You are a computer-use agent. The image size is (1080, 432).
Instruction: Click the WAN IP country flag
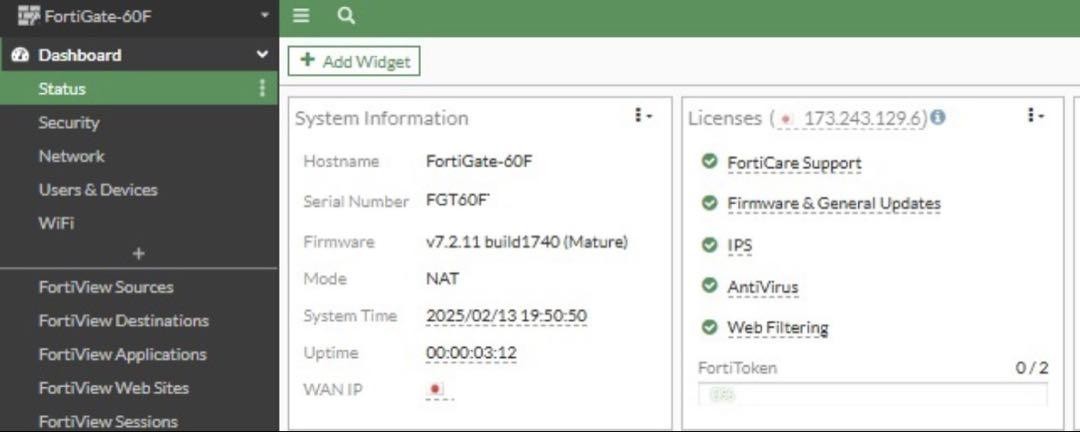(x=435, y=389)
